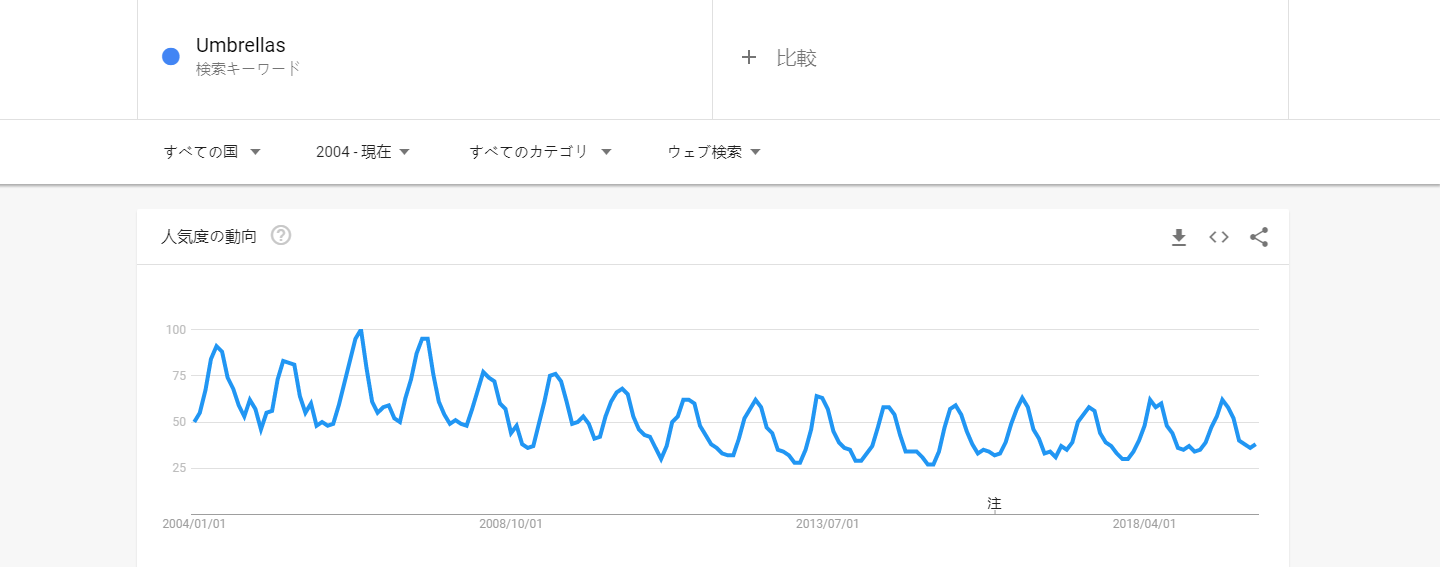Download the interest over time CSV
The width and height of the screenshot is (1440, 567).
pyautogui.click(x=1179, y=237)
